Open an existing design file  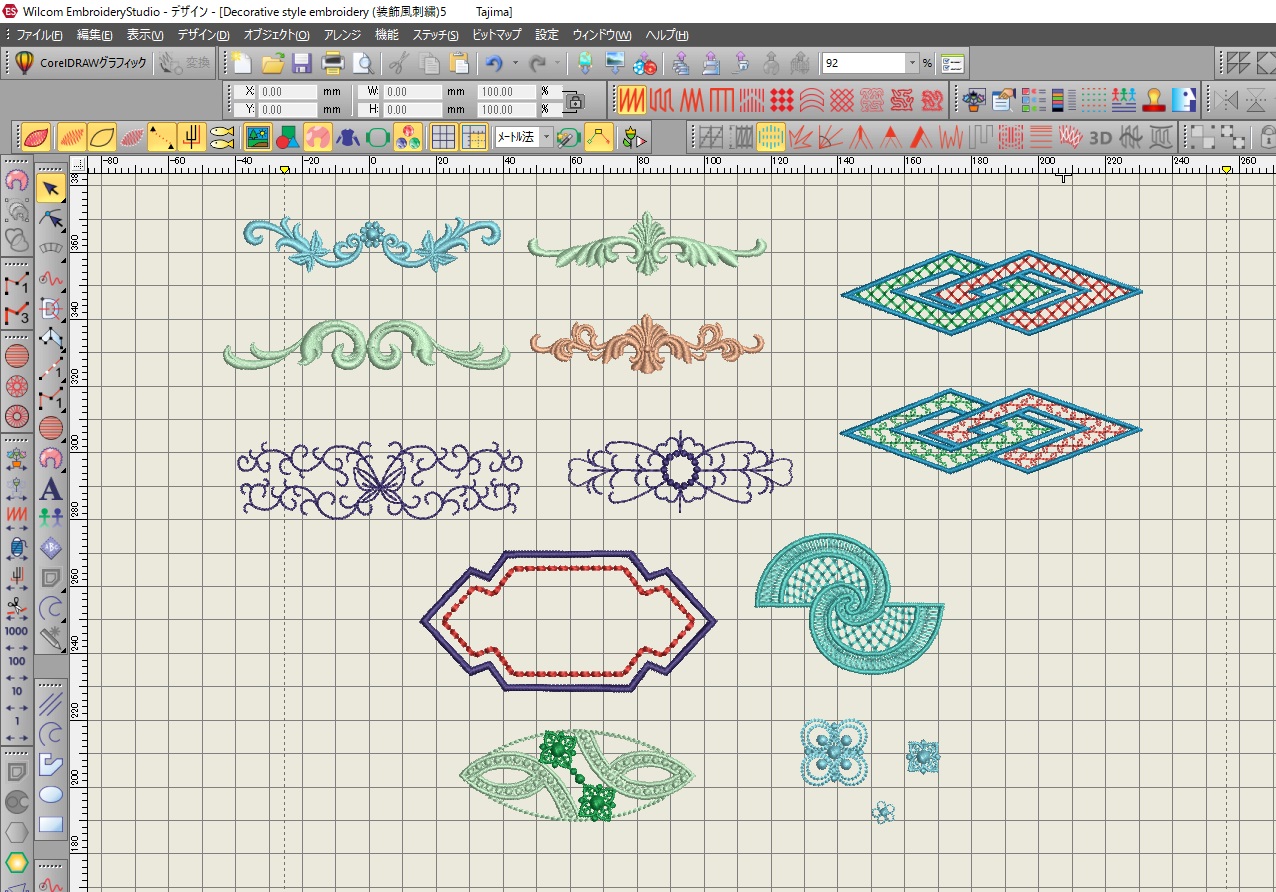tap(272, 64)
